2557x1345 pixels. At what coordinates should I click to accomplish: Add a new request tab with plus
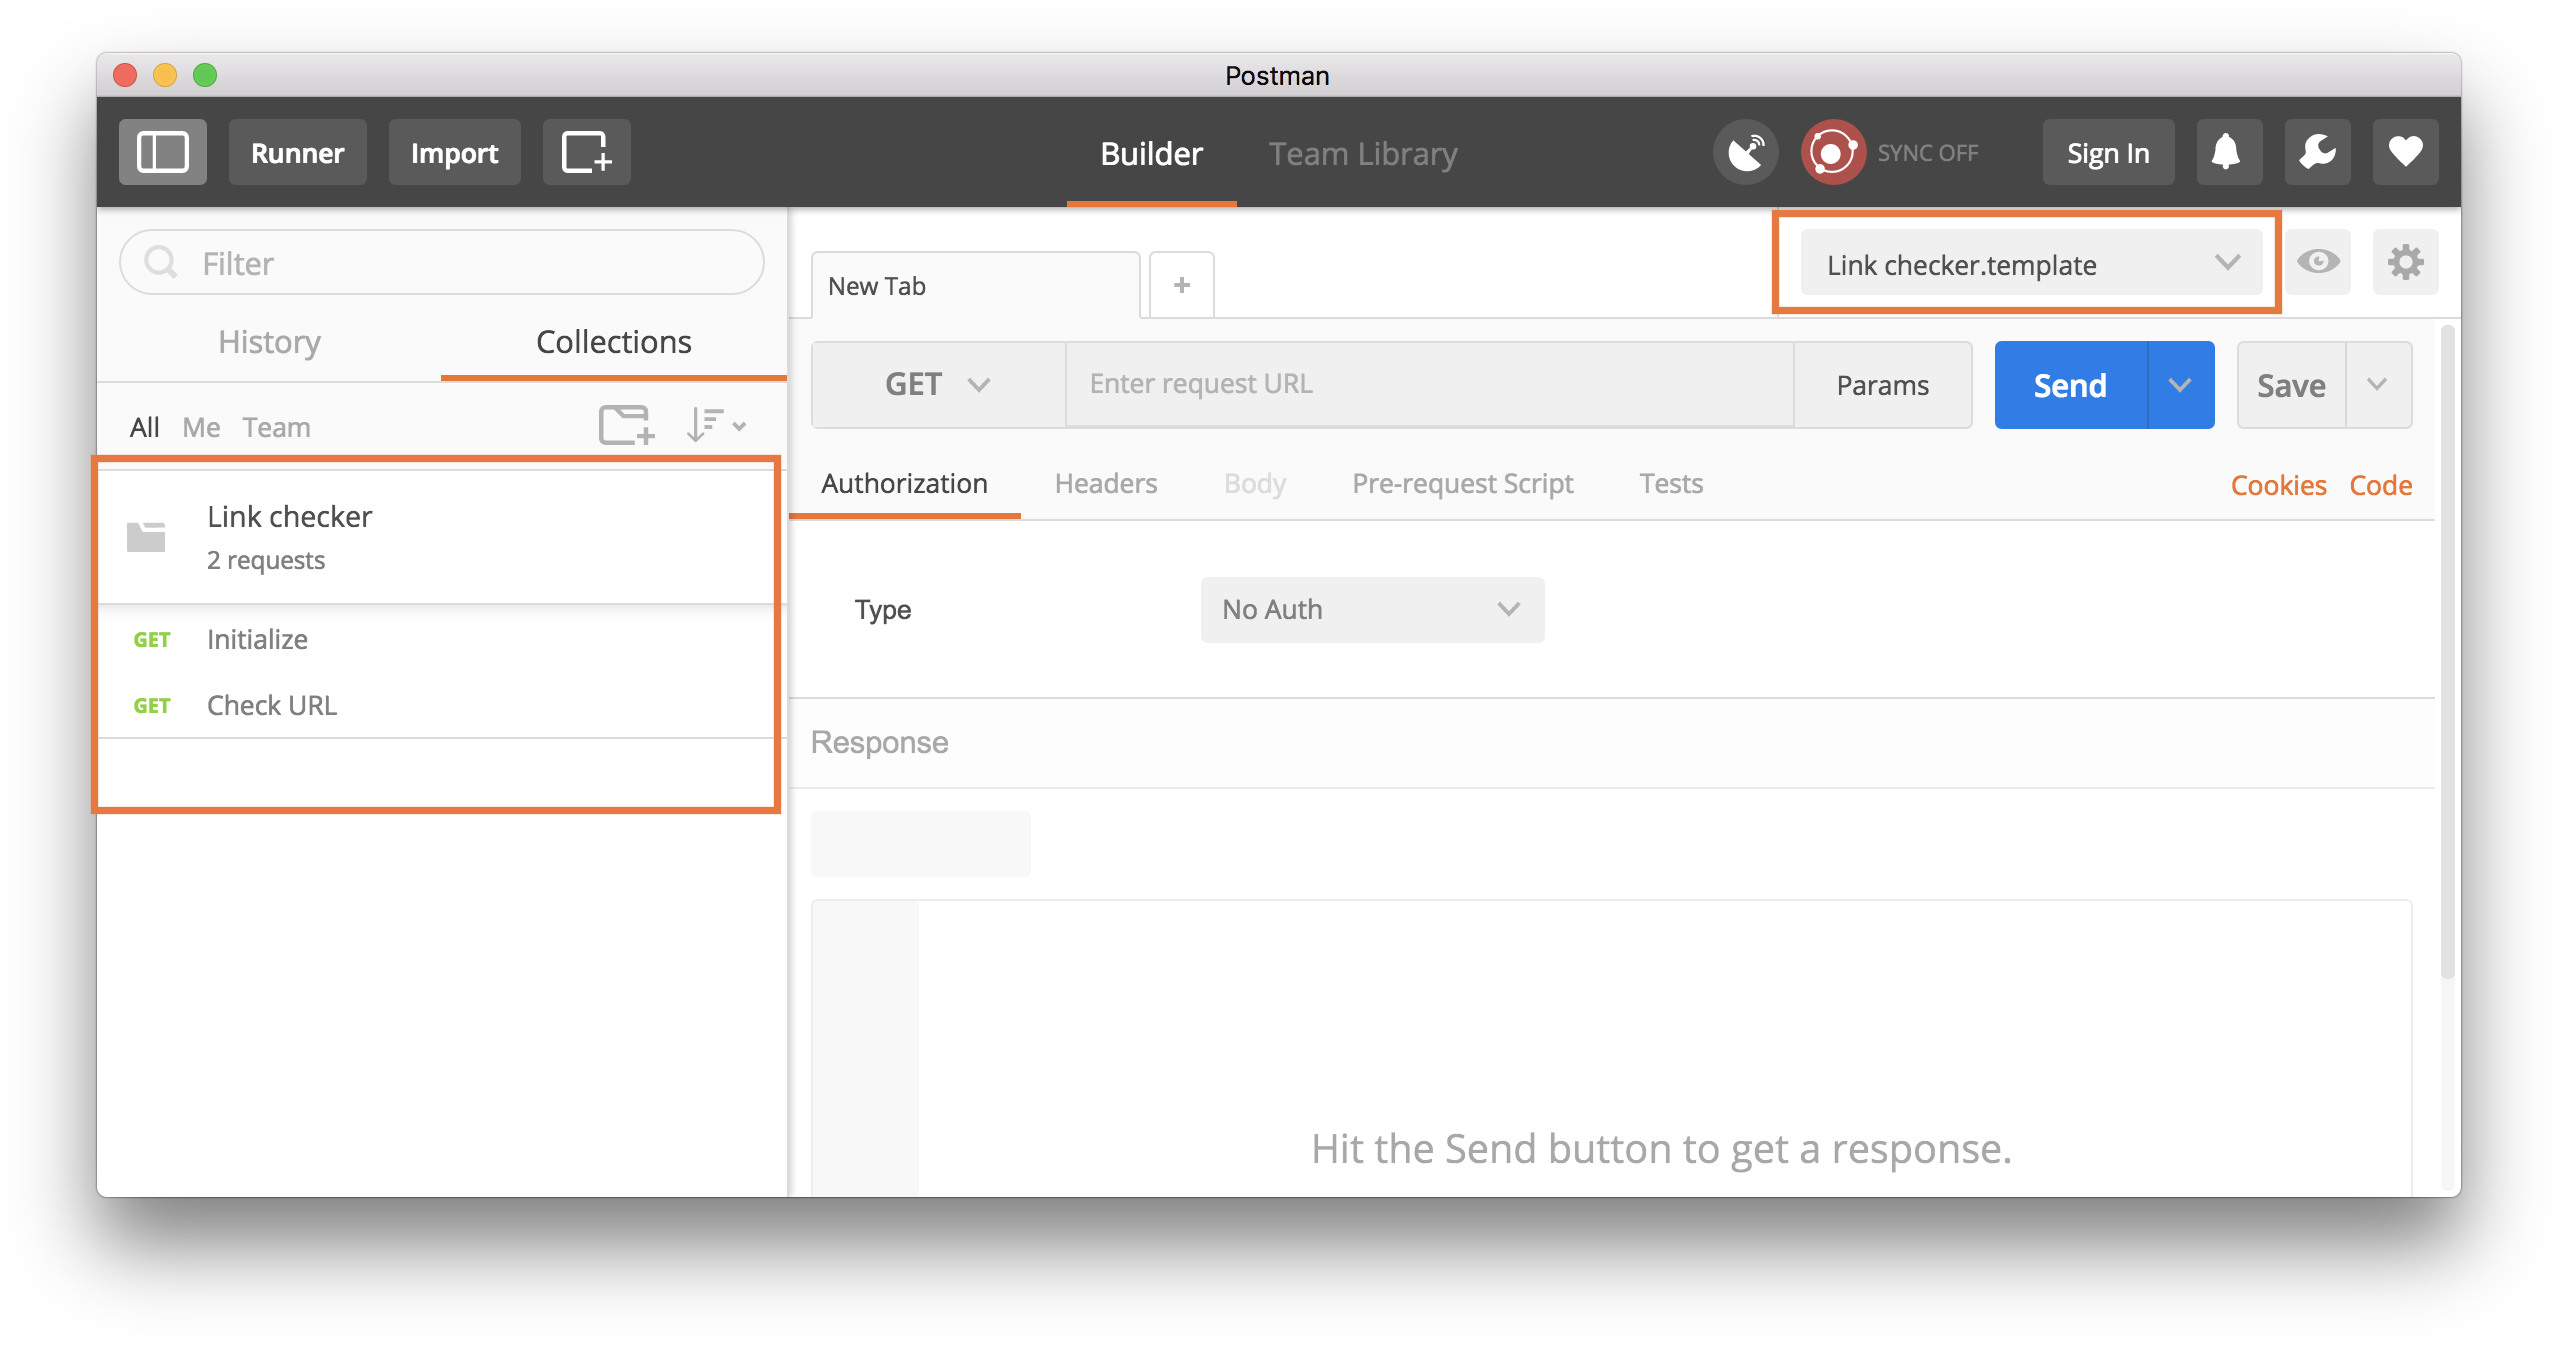click(x=1182, y=285)
